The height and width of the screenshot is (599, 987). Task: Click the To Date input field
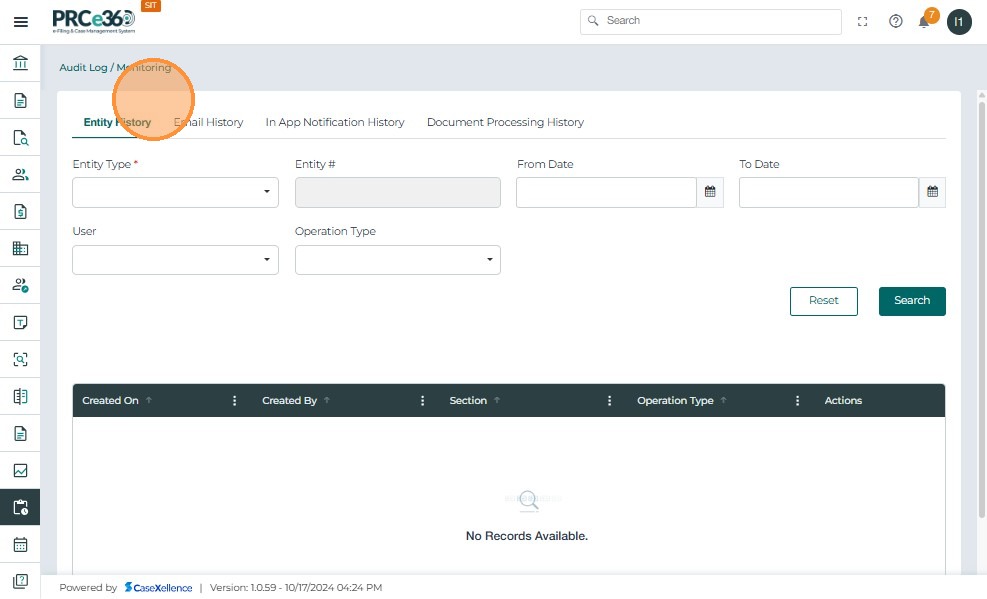828,192
